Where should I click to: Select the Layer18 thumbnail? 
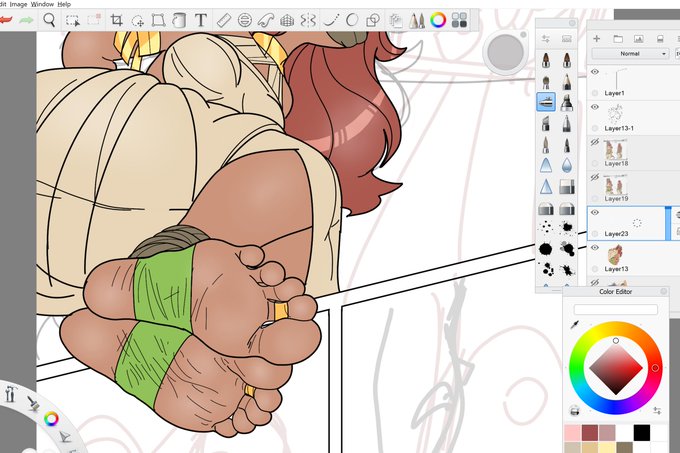[x=615, y=150]
